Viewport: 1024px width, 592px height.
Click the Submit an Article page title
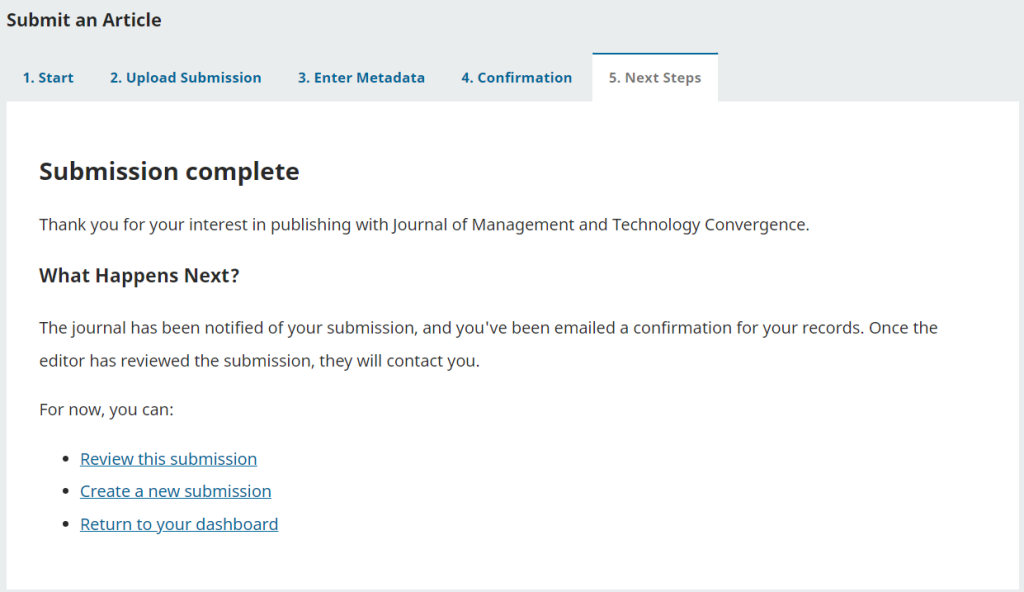(x=84, y=20)
